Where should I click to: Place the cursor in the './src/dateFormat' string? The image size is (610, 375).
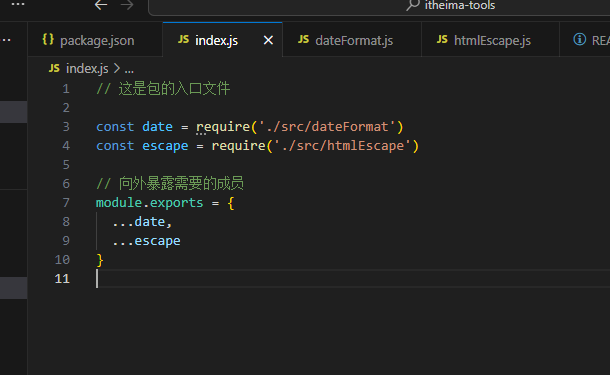pos(327,127)
